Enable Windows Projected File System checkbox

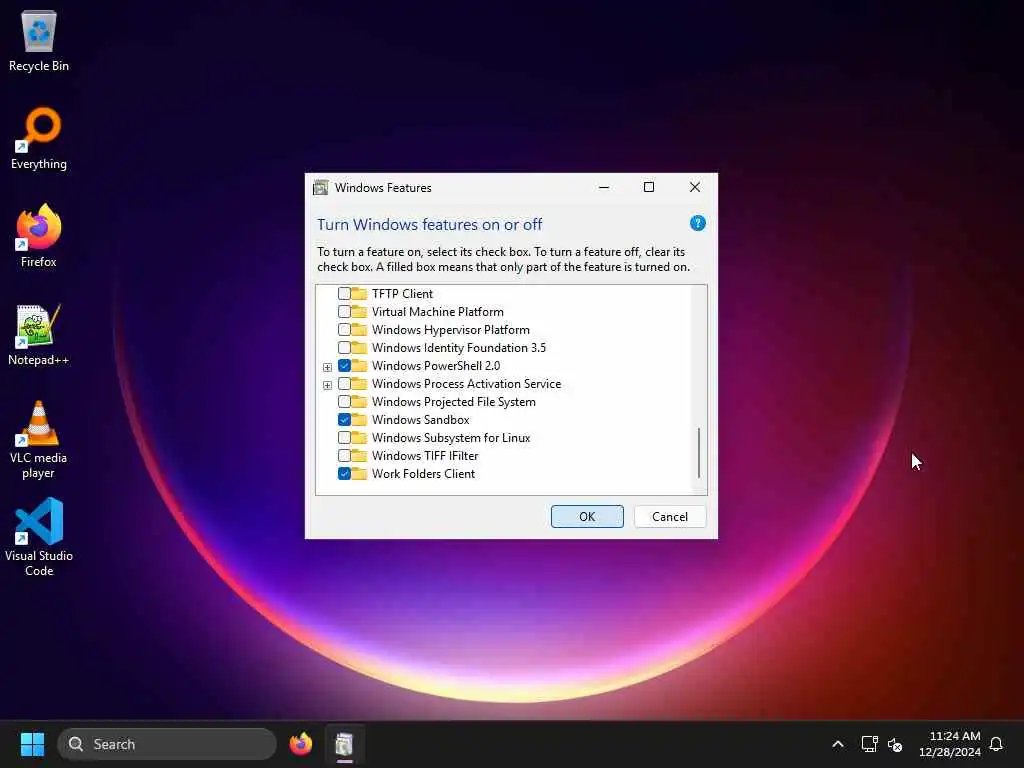[x=344, y=402]
